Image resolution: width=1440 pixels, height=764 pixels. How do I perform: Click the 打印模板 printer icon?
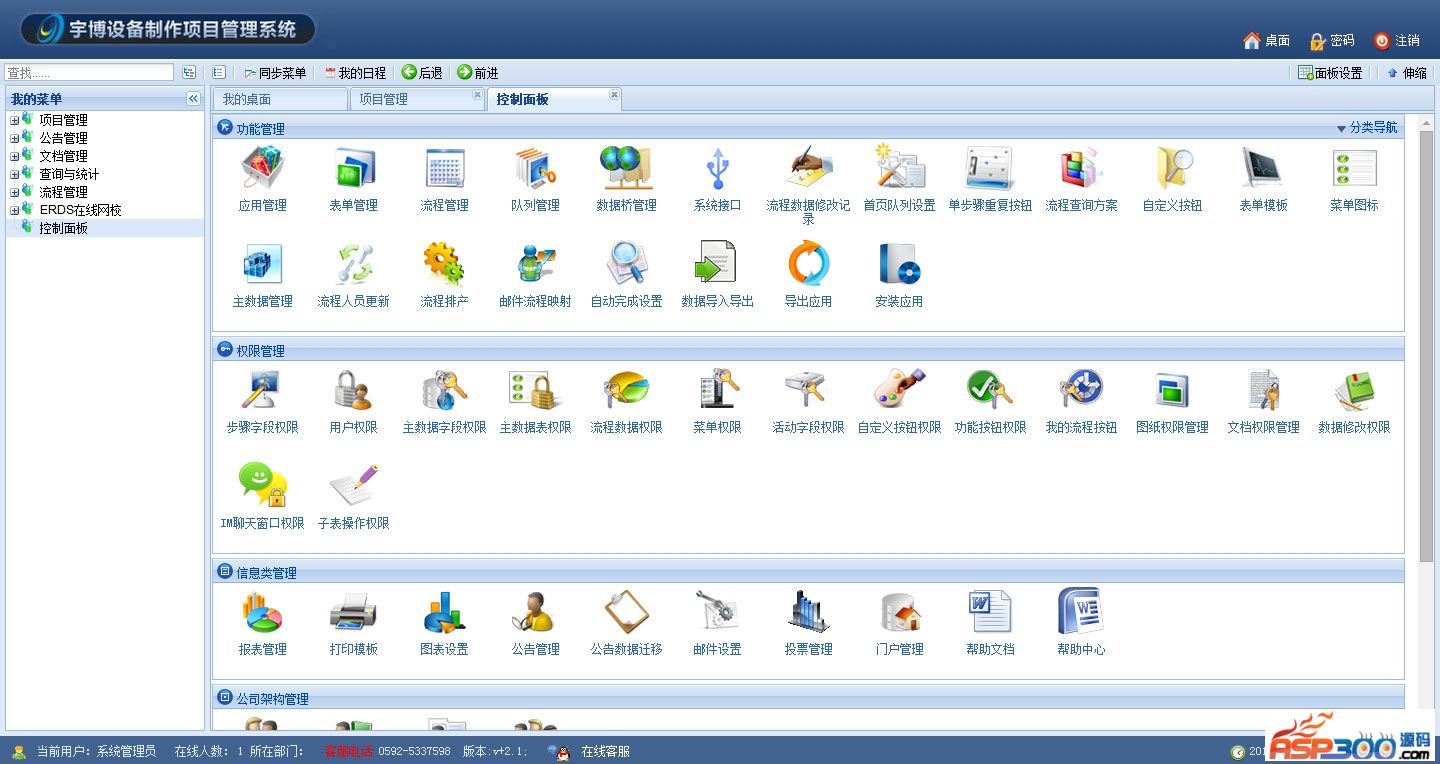coord(354,612)
